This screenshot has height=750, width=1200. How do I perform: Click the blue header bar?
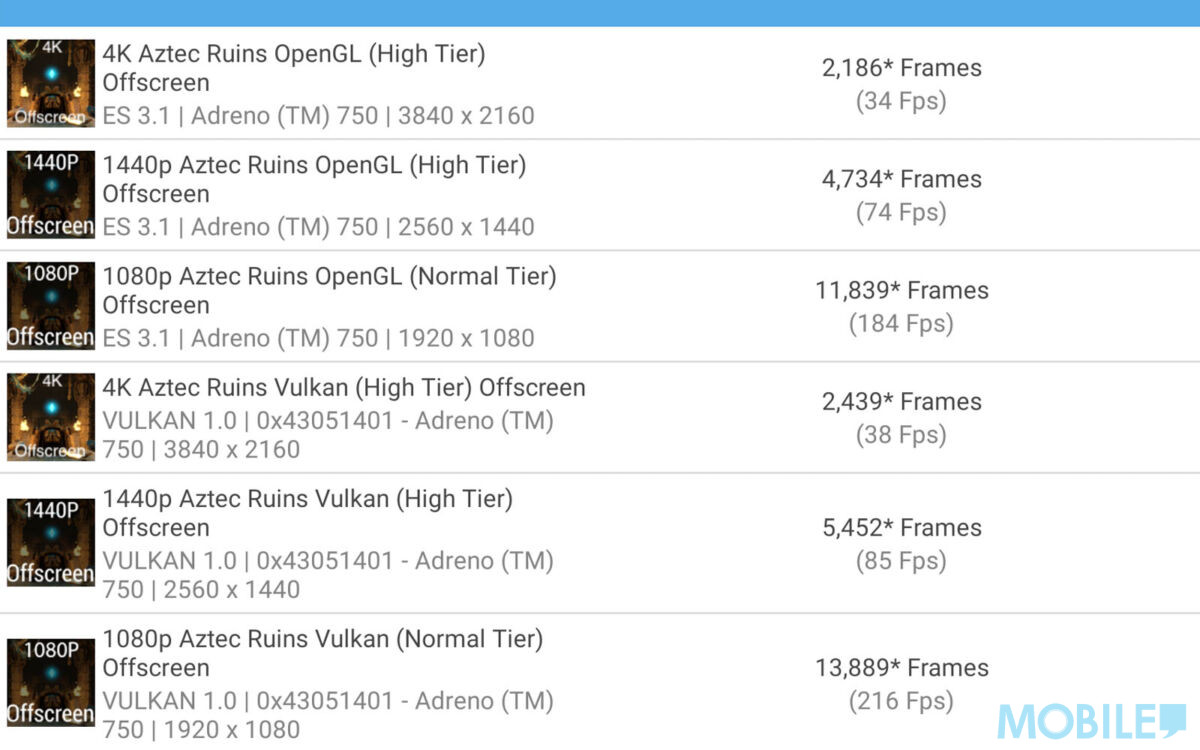(x=600, y=13)
